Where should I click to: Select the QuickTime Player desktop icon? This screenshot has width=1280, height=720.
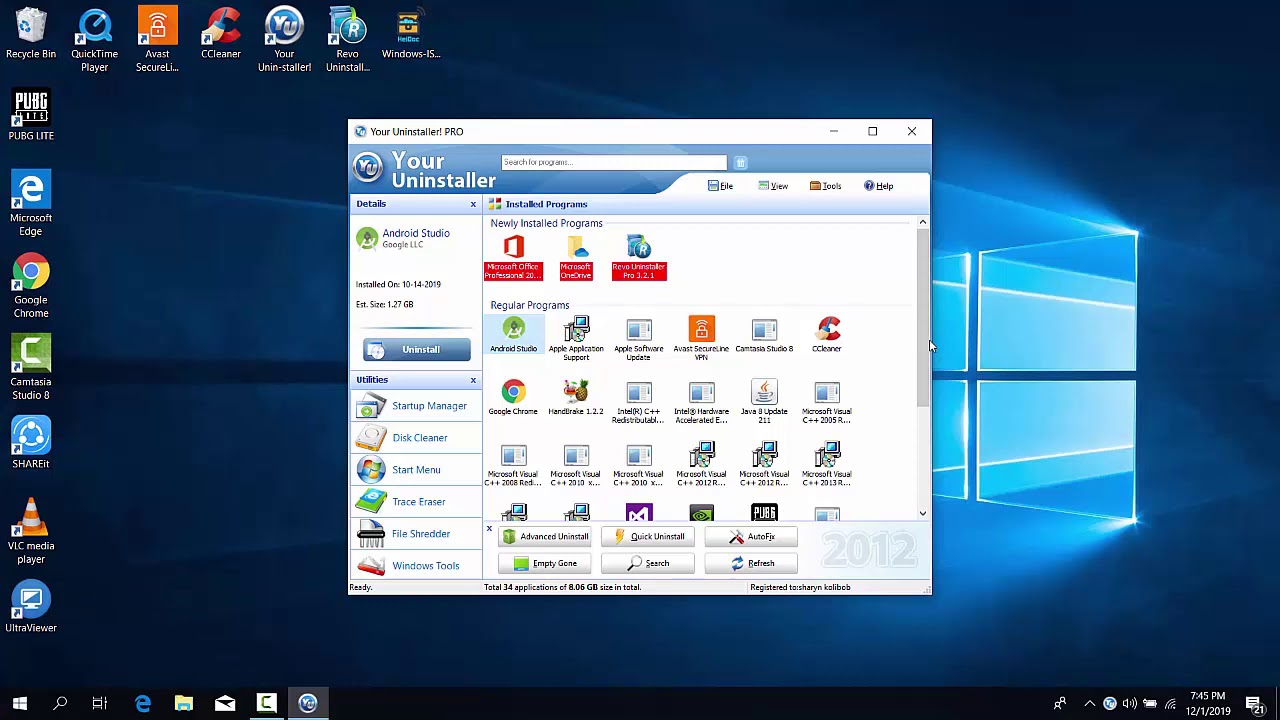click(94, 40)
